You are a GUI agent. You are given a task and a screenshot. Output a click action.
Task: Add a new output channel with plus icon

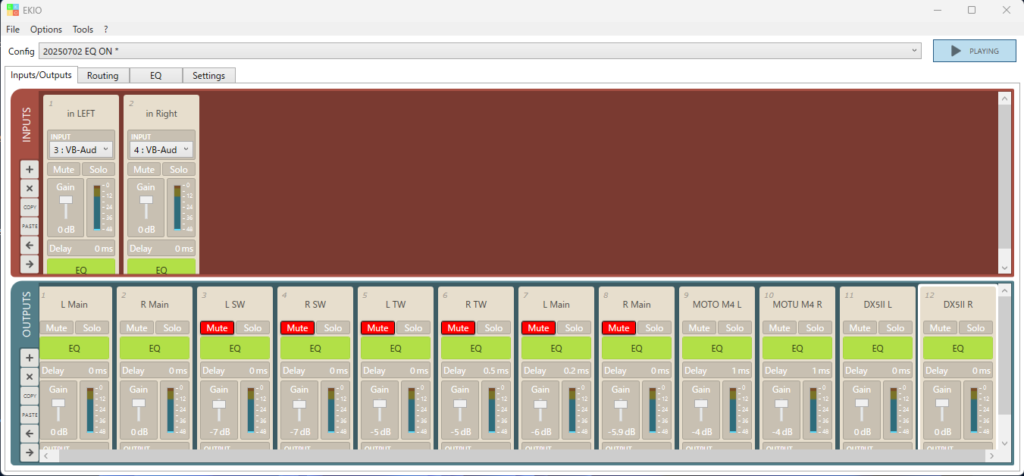29,358
